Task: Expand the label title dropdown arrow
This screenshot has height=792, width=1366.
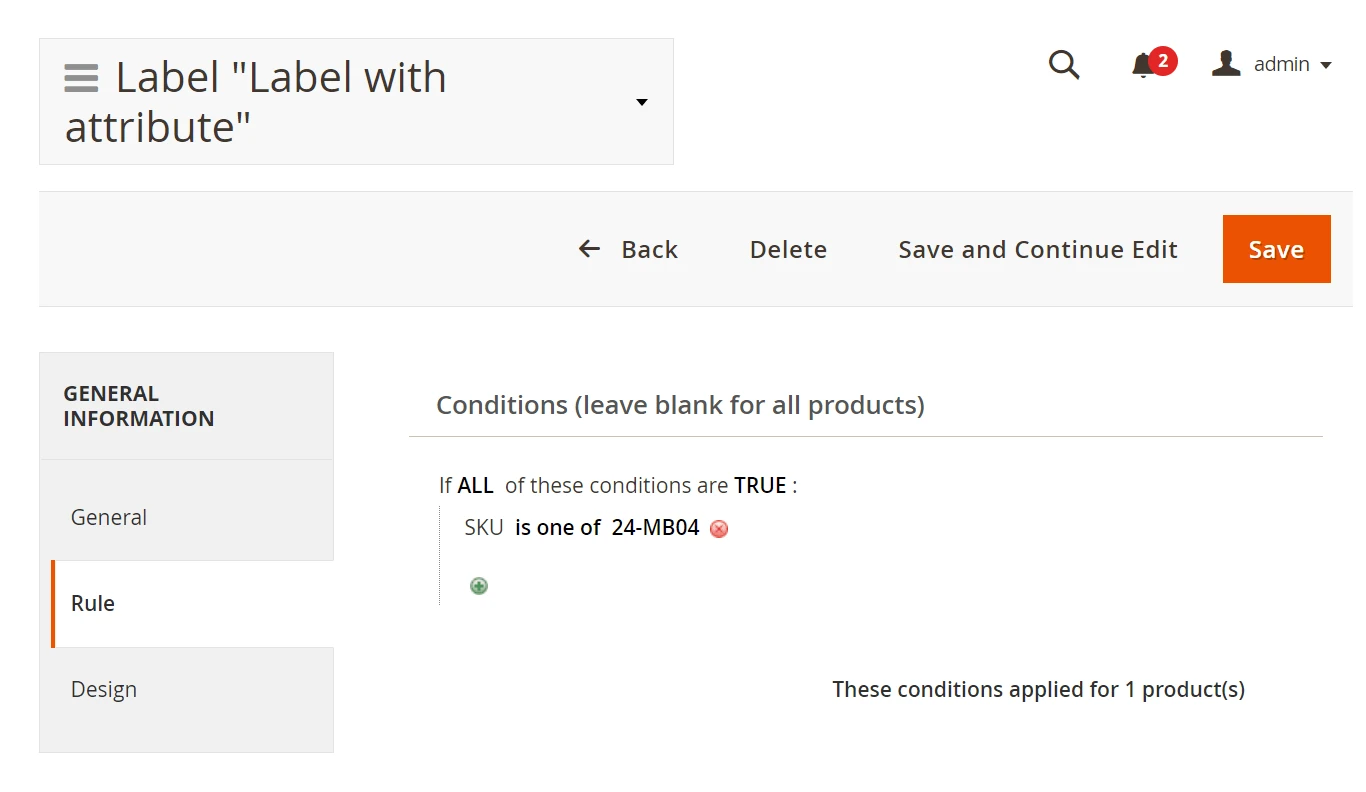Action: 642,102
